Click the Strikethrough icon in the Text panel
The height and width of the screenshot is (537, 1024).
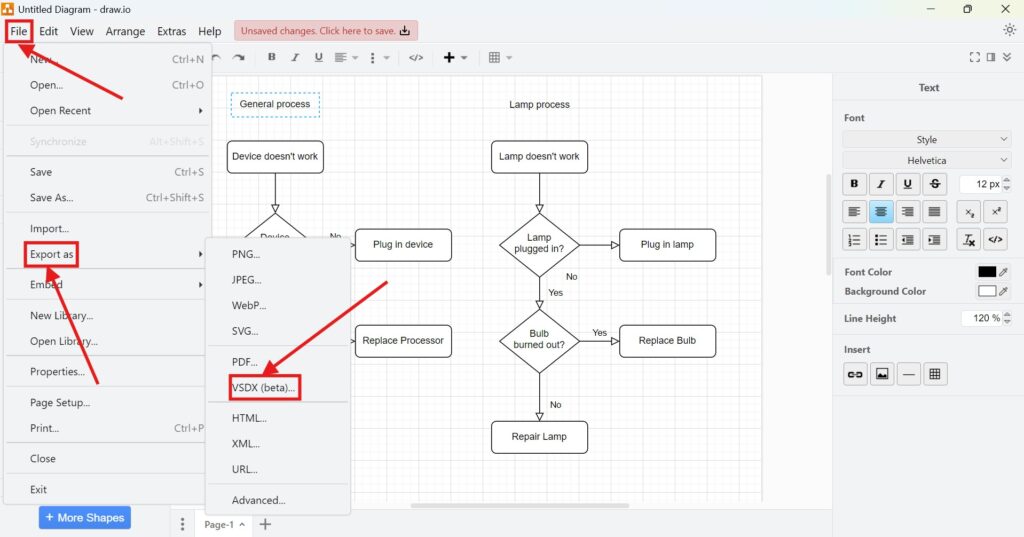point(934,184)
